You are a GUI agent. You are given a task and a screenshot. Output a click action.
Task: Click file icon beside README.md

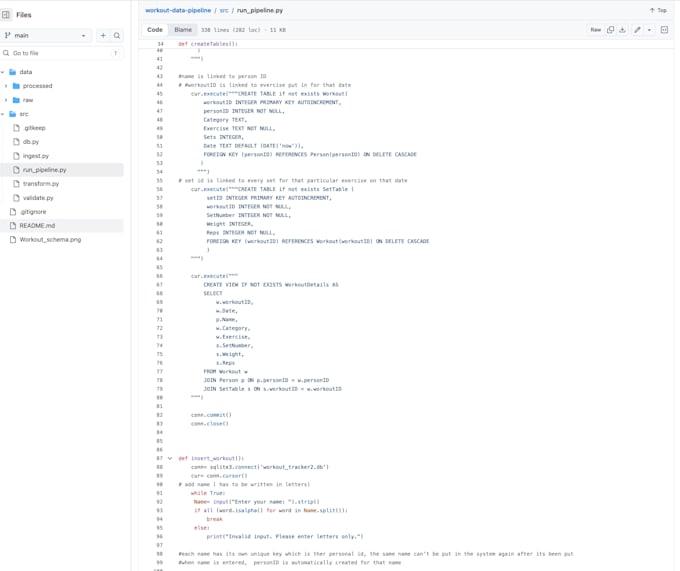(13, 225)
